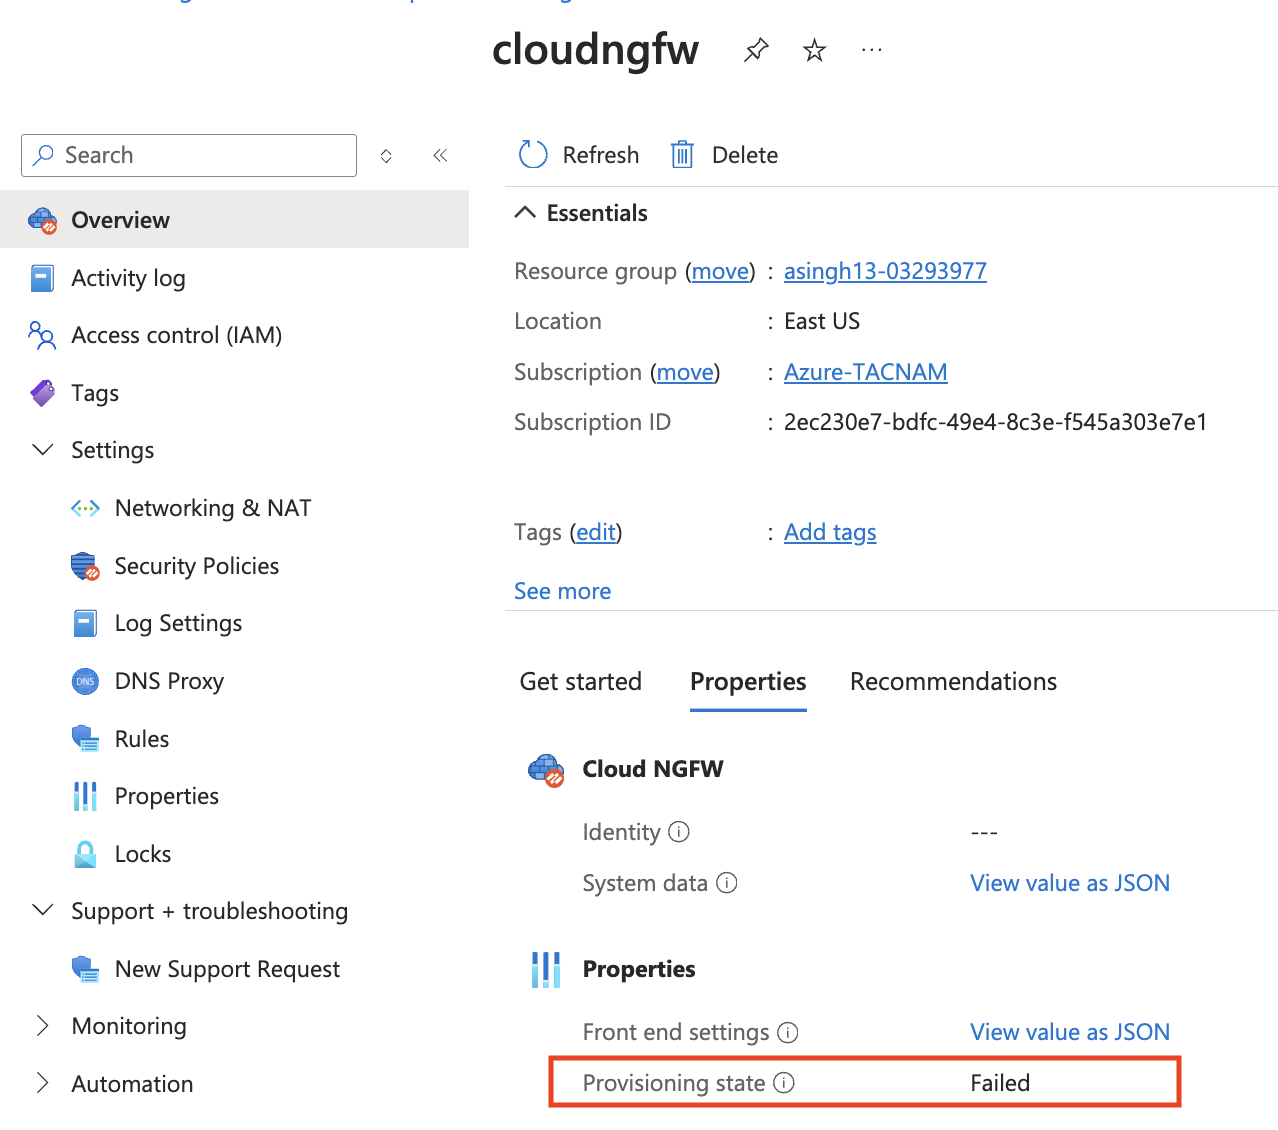Switch to the Get started tab
Screen dimensions: 1278x1130
tap(580, 682)
